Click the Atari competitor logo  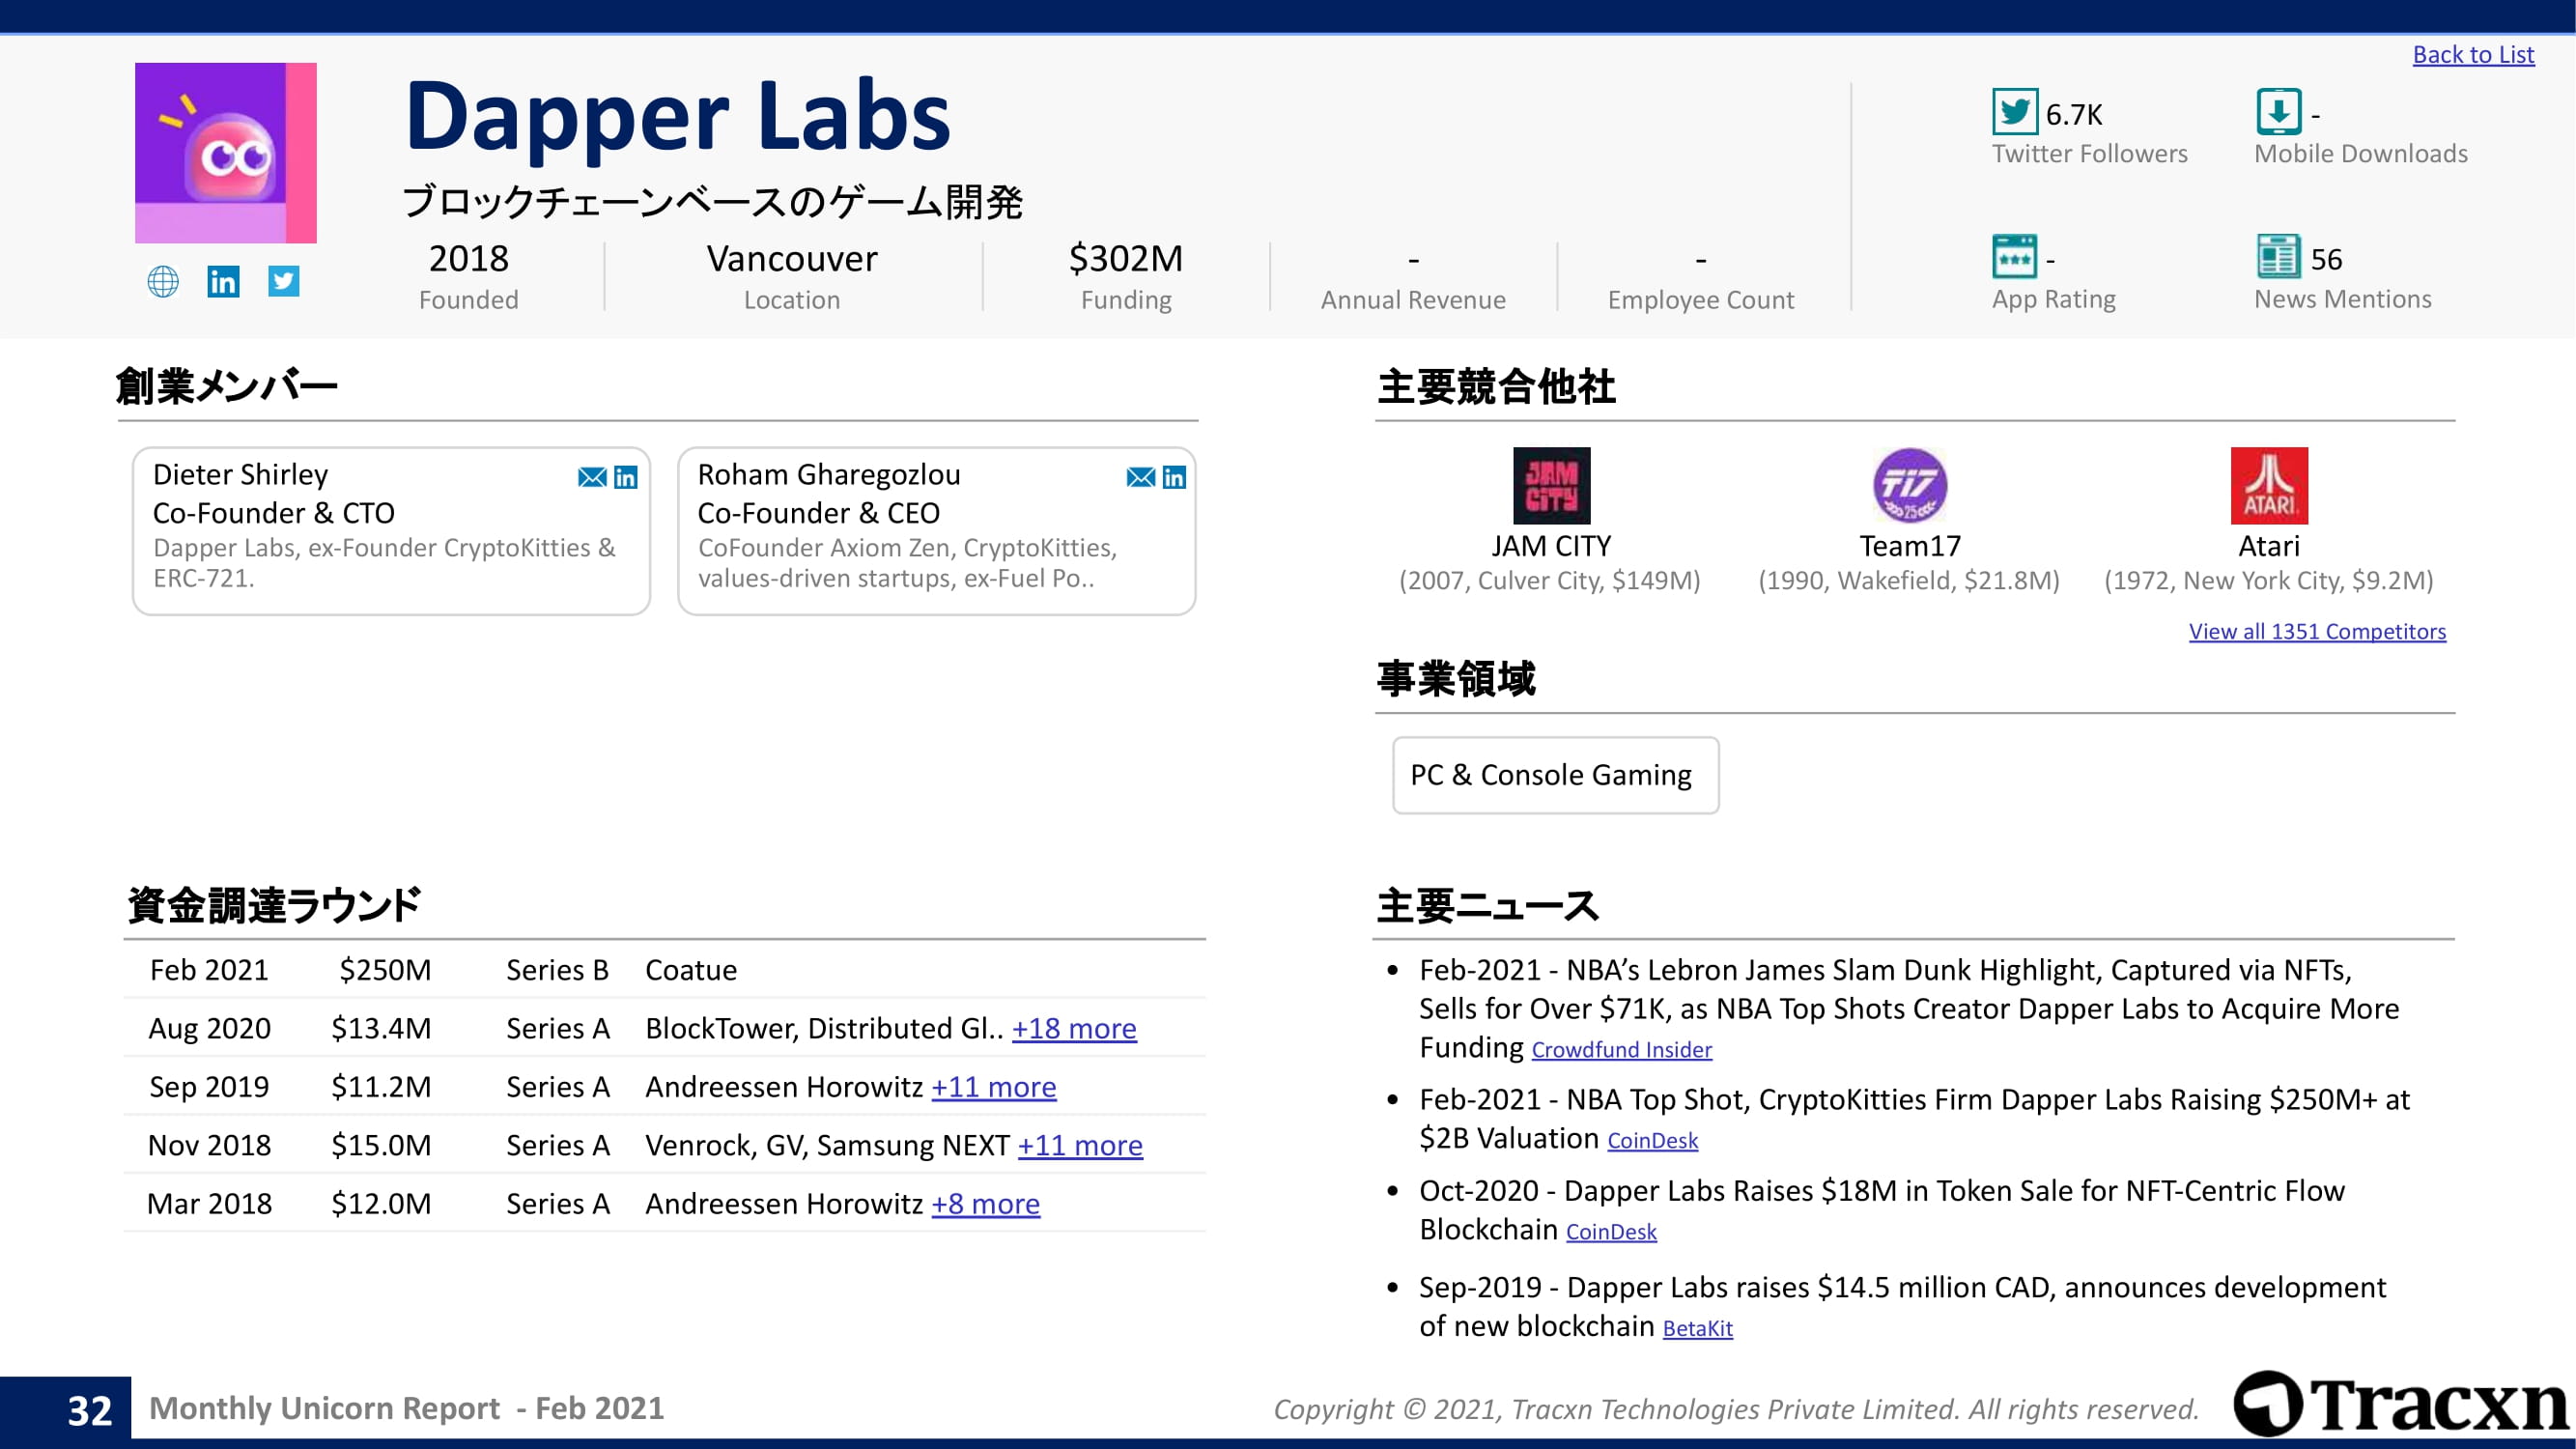pyautogui.click(x=2269, y=485)
